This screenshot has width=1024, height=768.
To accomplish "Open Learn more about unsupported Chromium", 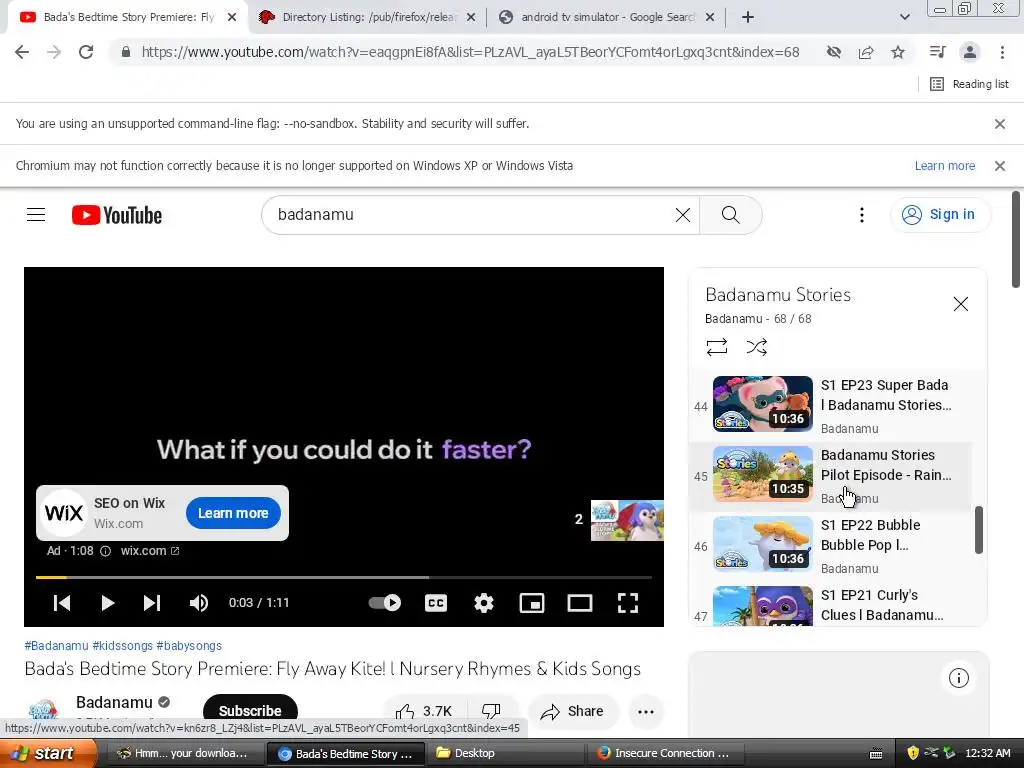I will point(944,166).
